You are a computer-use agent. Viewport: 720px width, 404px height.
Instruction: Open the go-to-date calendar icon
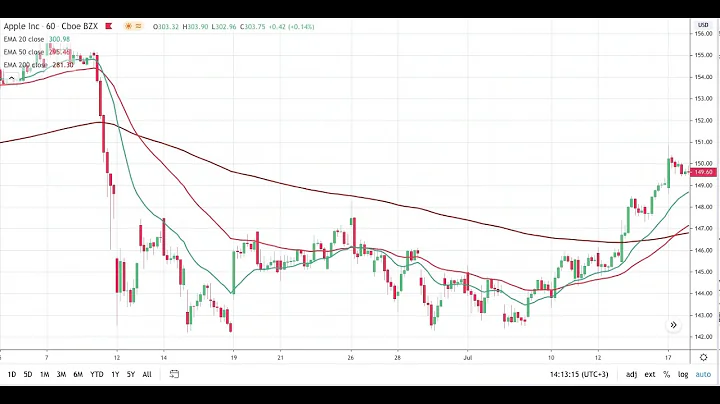pyautogui.click(x=174, y=374)
